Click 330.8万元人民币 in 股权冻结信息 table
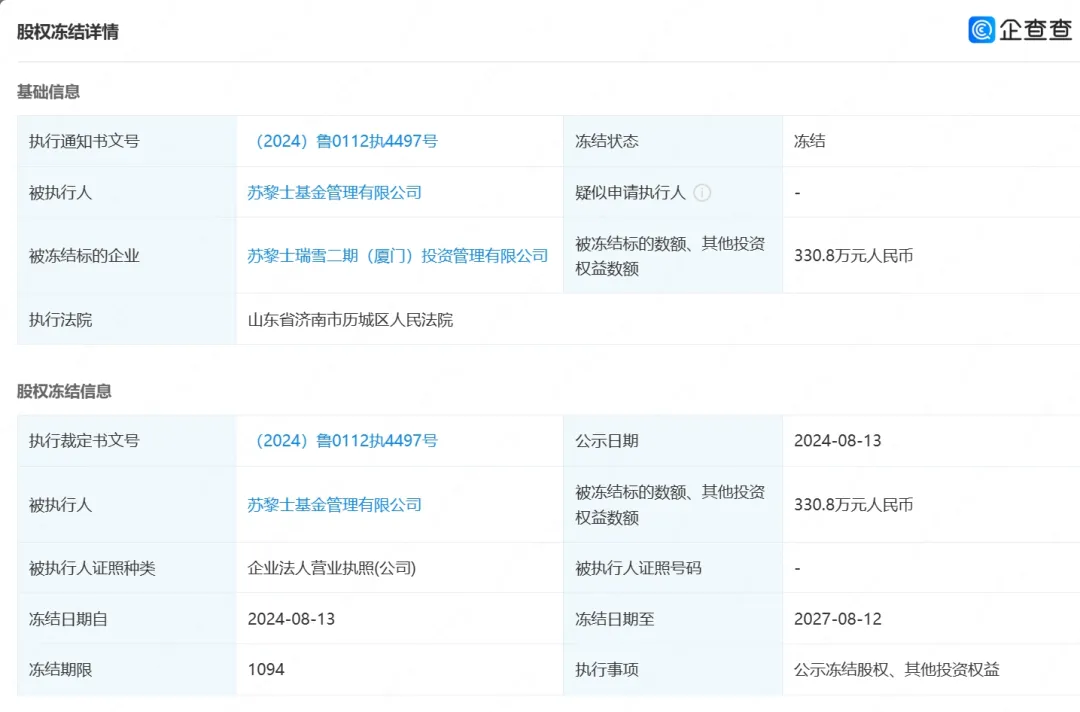1080x712 pixels. pos(853,505)
